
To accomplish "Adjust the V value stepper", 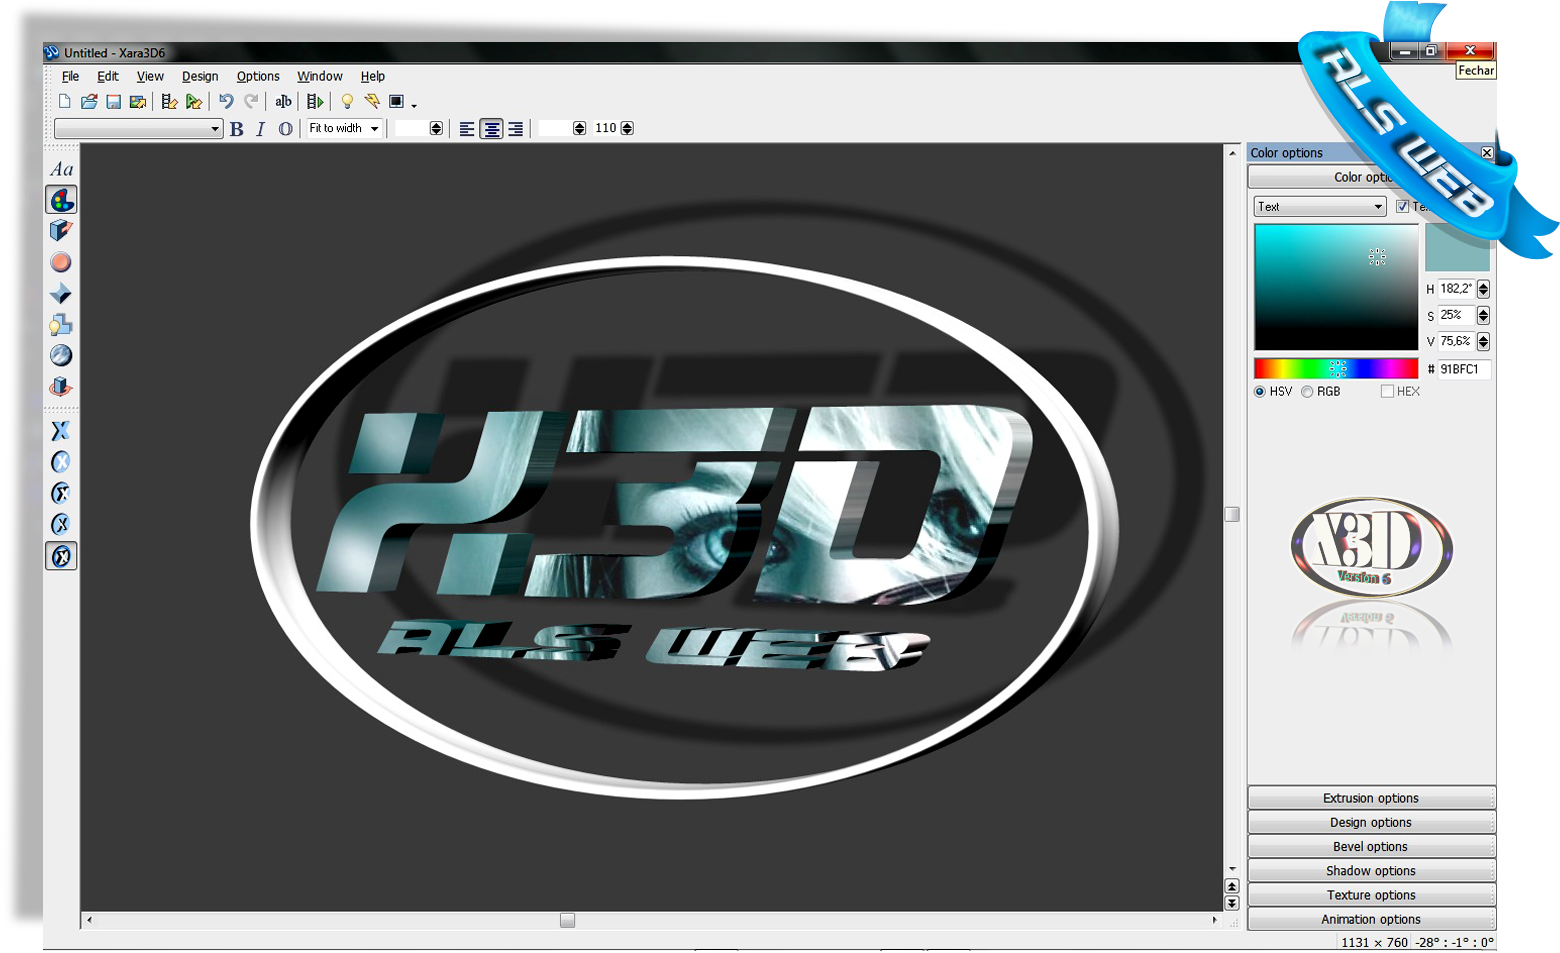I will pos(1483,342).
